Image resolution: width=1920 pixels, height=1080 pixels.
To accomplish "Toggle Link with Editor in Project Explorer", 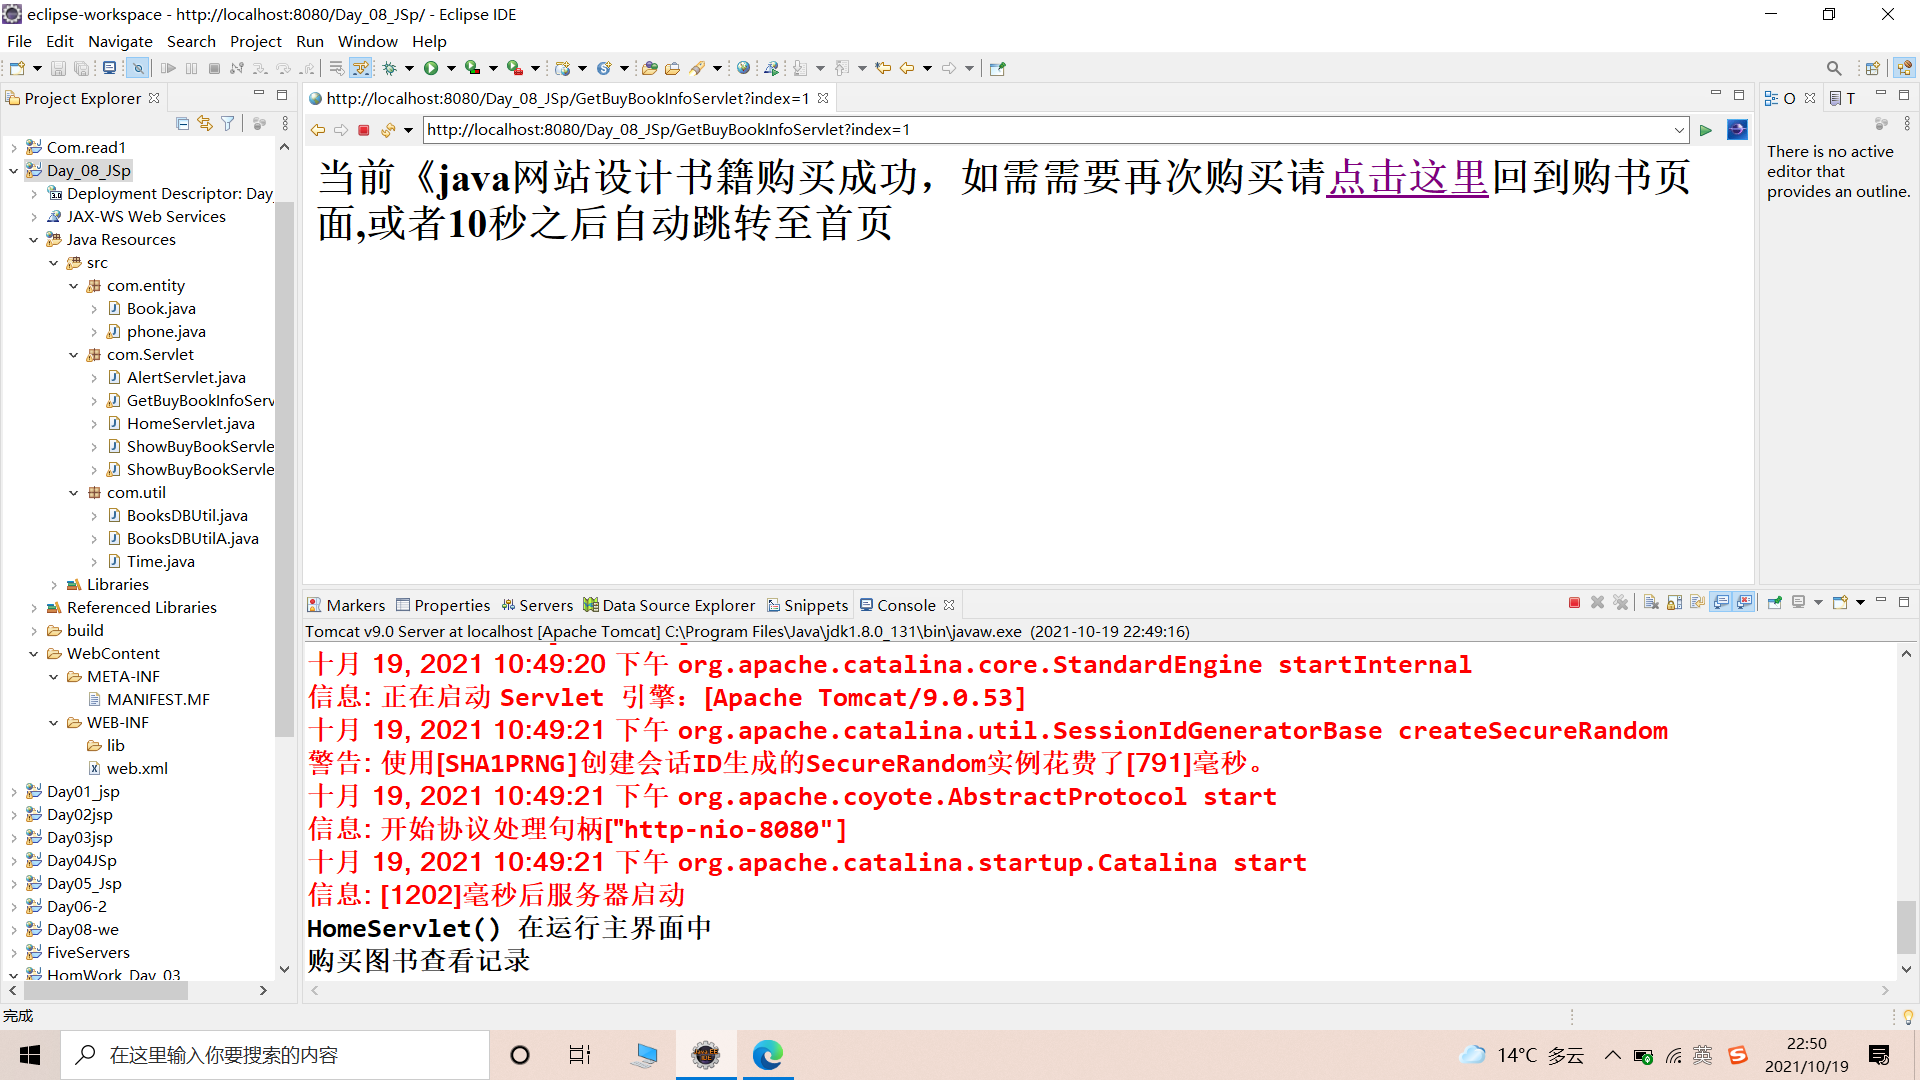I will [x=205, y=123].
